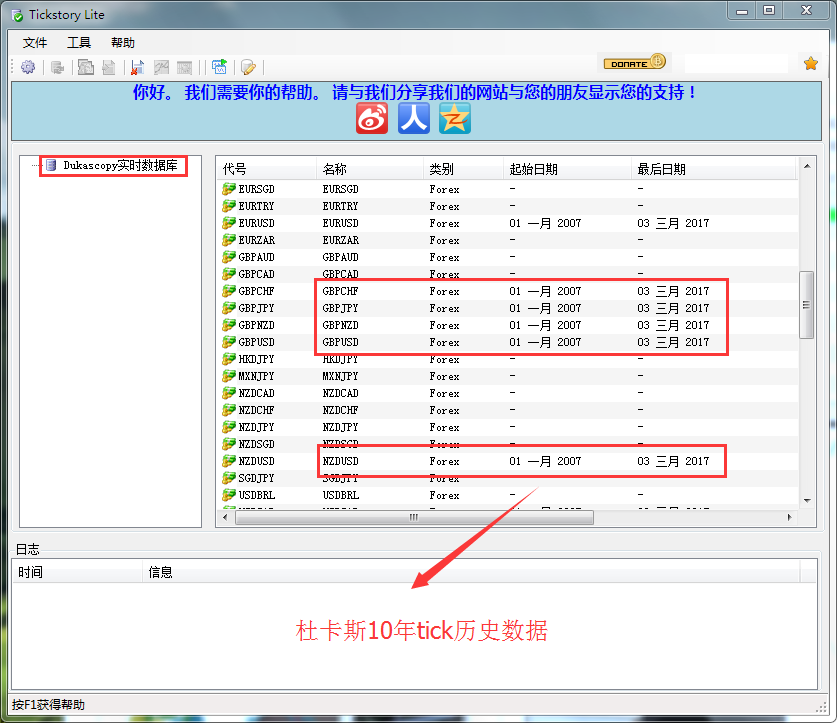
Task: Select the GBPJPY symbol row
Action: coord(507,308)
